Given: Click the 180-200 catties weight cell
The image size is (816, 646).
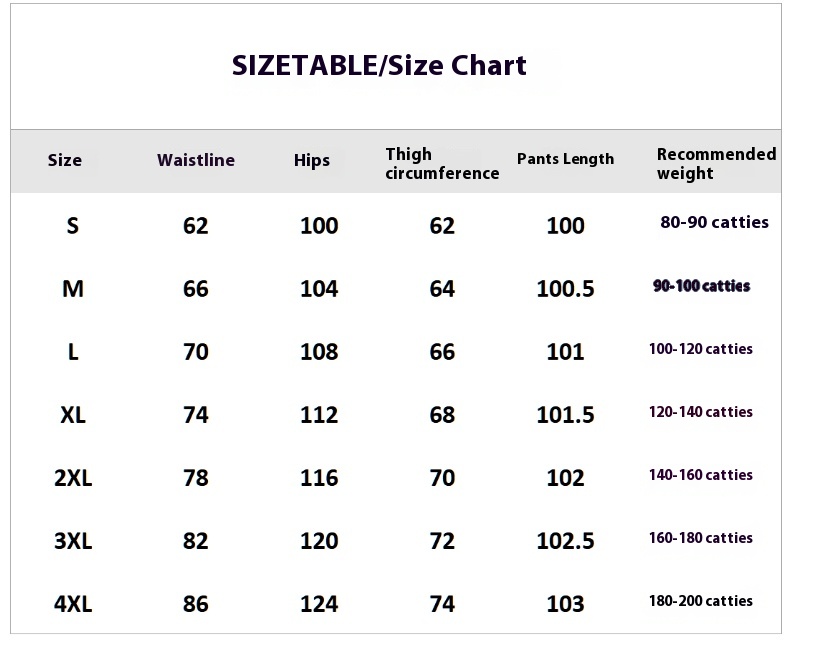Looking at the screenshot, I should point(700,601).
